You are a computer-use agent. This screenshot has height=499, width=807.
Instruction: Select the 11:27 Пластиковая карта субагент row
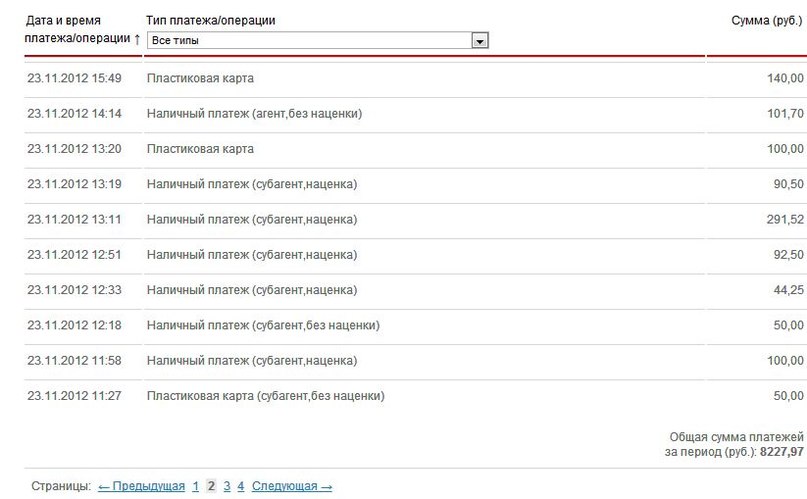pos(415,396)
